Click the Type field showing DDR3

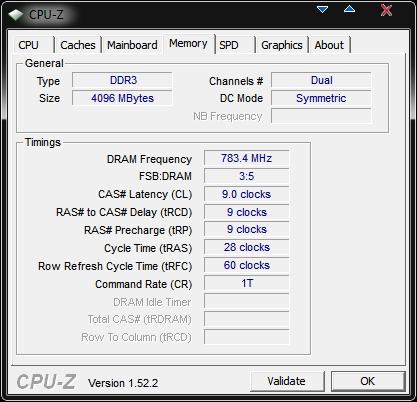[122, 80]
